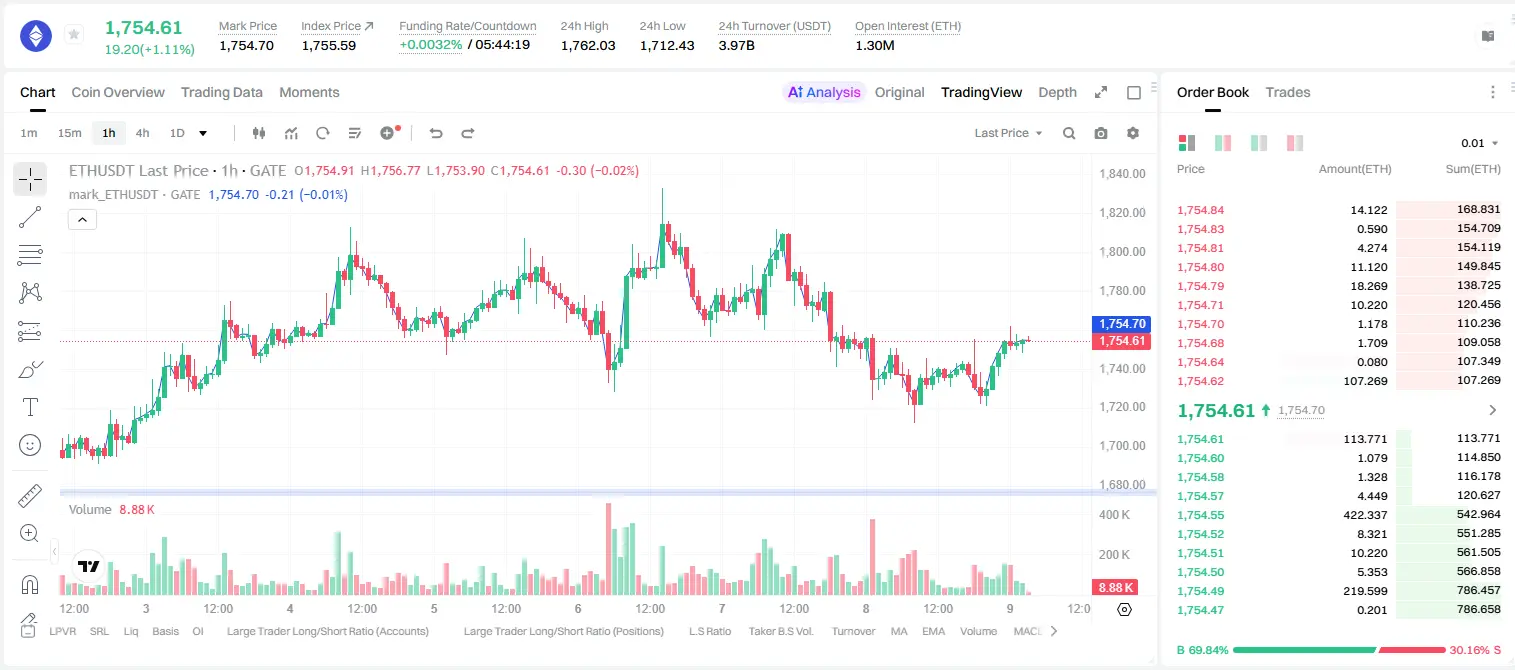Open the Last Price type dropdown
Image resolution: width=1515 pixels, height=670 pixels.
[x=1008, y=133]
